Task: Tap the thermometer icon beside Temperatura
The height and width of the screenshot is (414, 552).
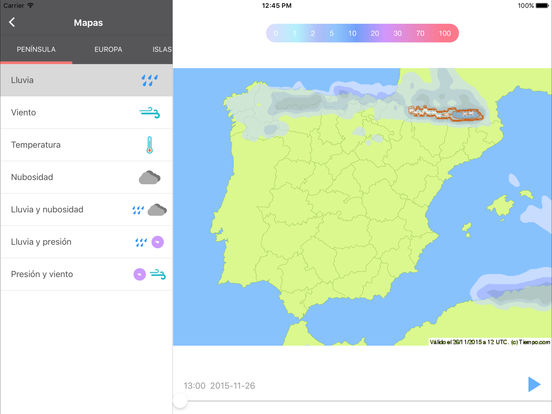Action: click(x=150, y=145)
